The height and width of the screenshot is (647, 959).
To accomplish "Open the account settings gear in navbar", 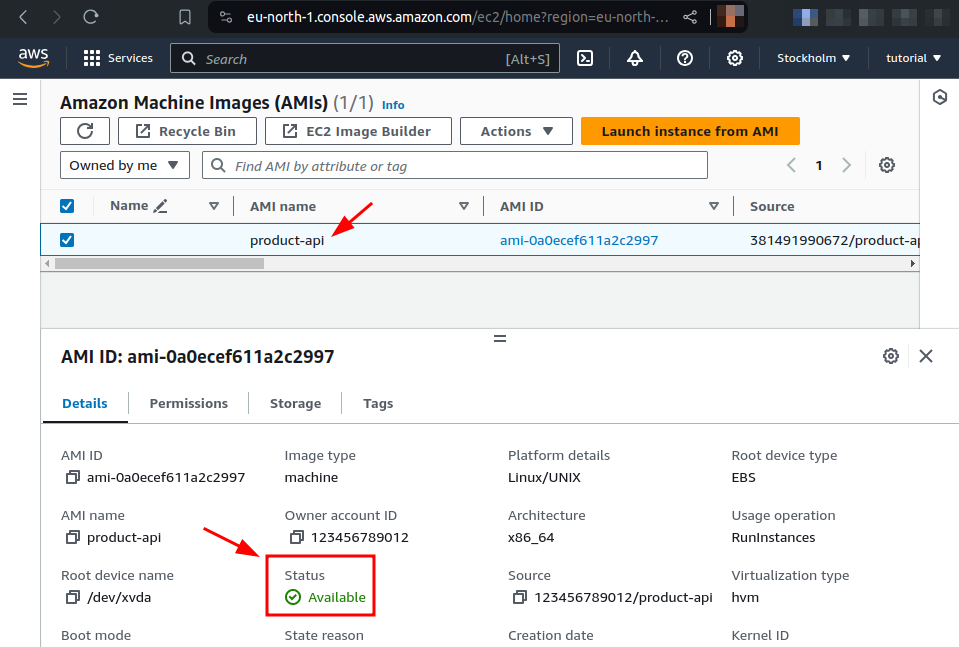I will tap(735, 58).
